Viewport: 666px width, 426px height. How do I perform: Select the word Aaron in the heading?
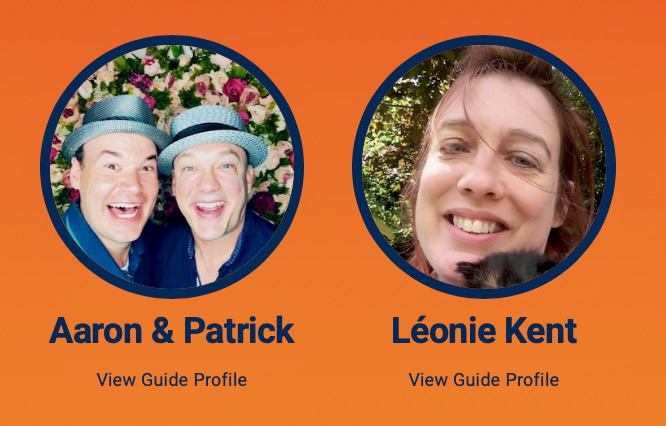[x=96, y=330]
